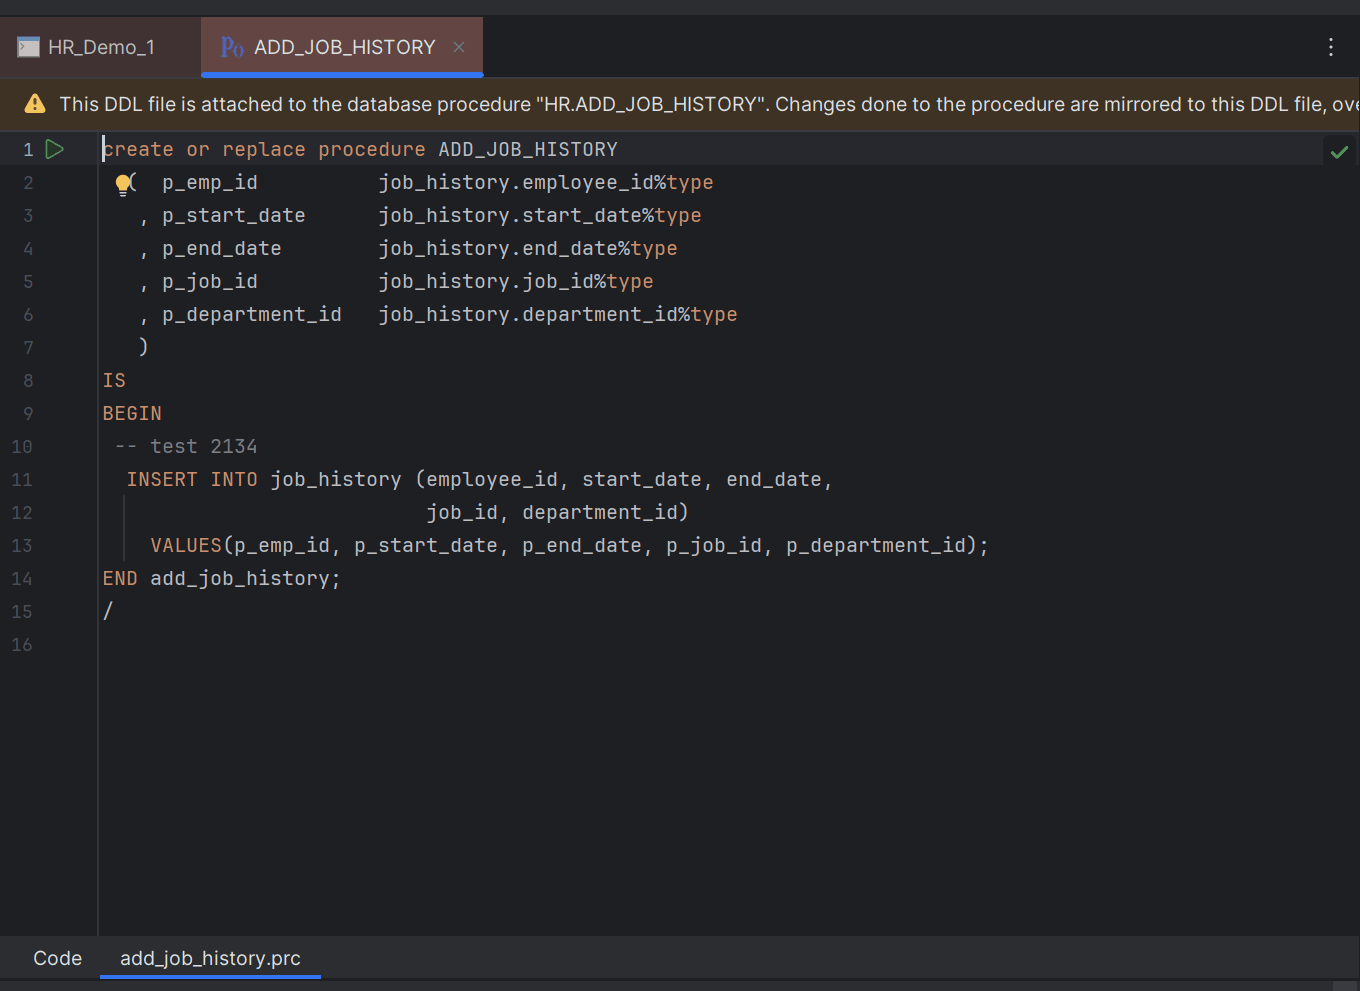Click the END add_job_history line
Viewport: 1360px width, 991px height.
click(x=220, y=578)
